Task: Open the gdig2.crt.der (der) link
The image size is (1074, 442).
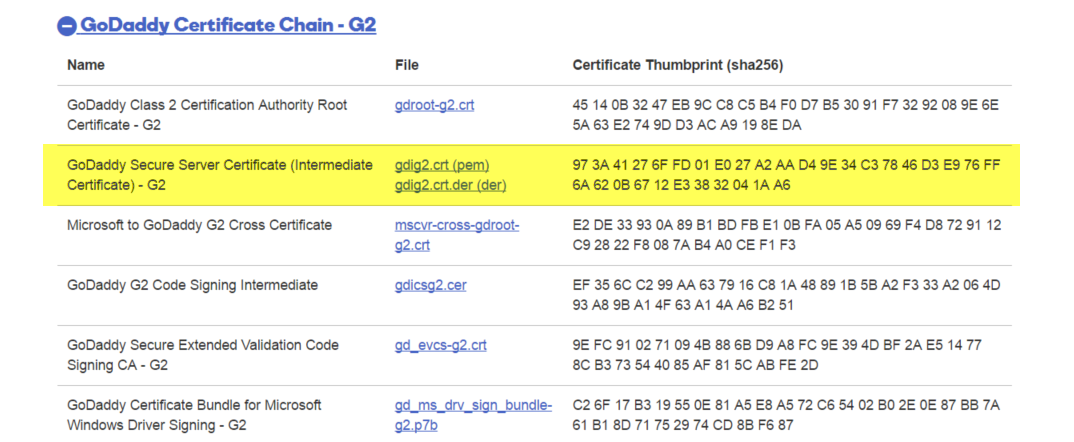Action: click(451, 185)
